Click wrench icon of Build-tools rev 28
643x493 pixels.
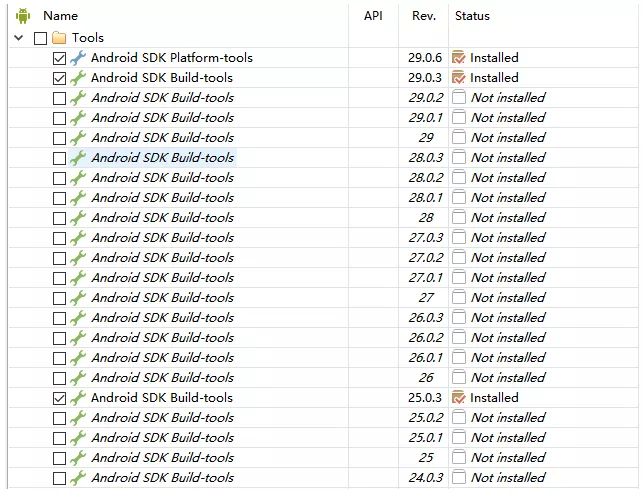[78, 218]
